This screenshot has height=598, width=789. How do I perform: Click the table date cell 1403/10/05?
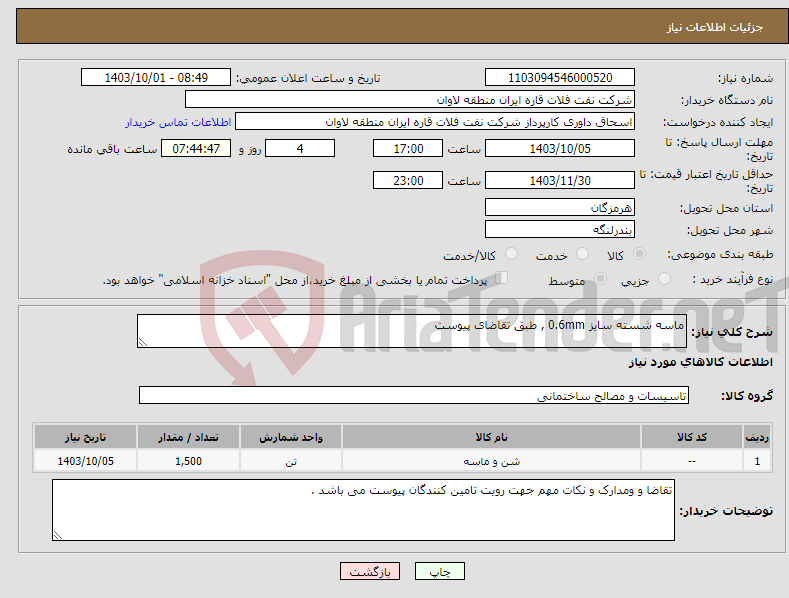tap(86, 461)
